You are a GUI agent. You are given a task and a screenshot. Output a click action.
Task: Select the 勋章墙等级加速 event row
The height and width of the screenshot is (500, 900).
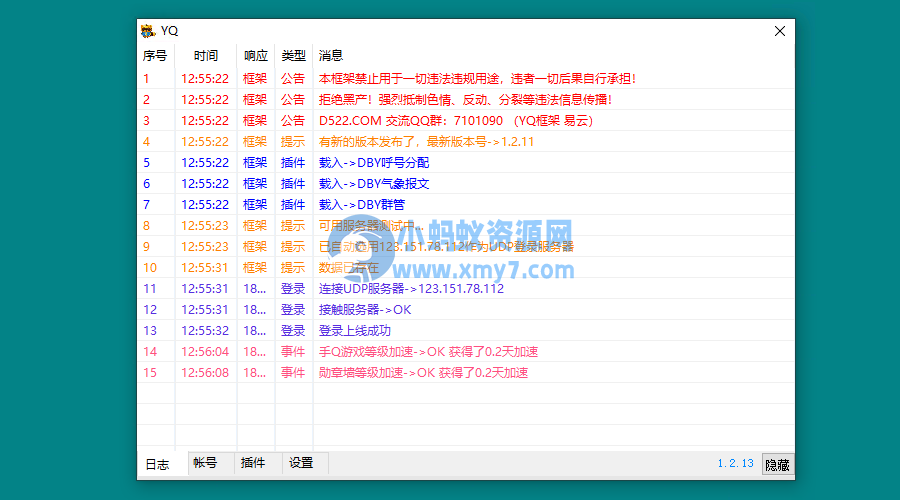click(x=423, y=372)
